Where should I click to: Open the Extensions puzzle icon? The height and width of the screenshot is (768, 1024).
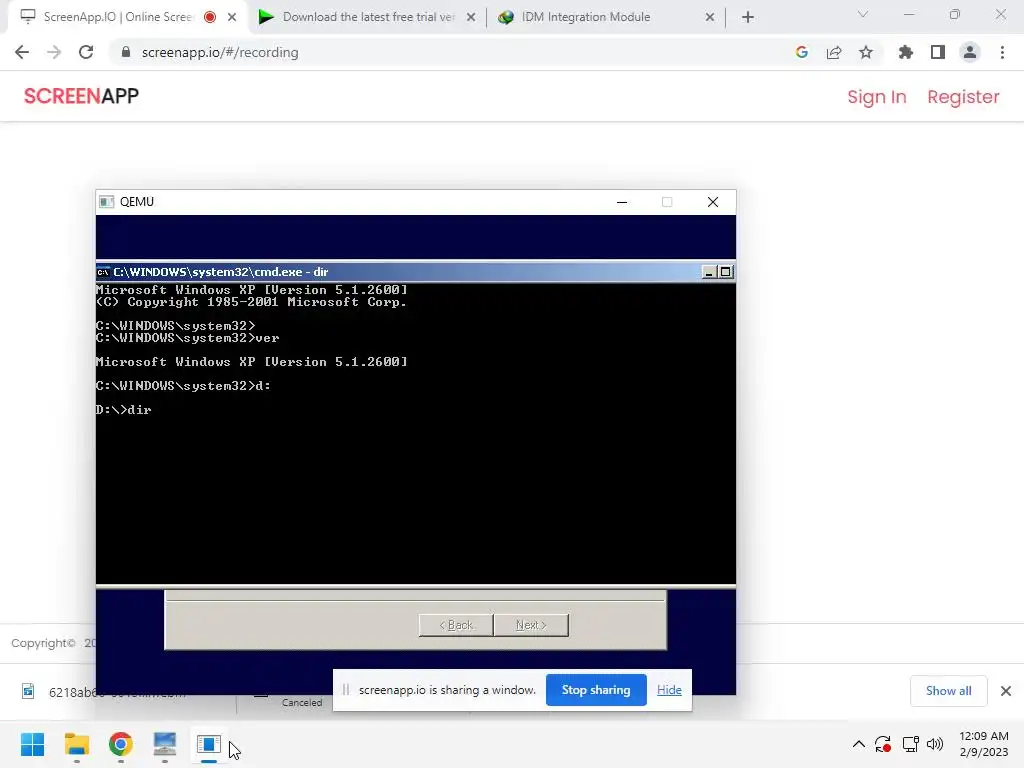click(905, 52)
